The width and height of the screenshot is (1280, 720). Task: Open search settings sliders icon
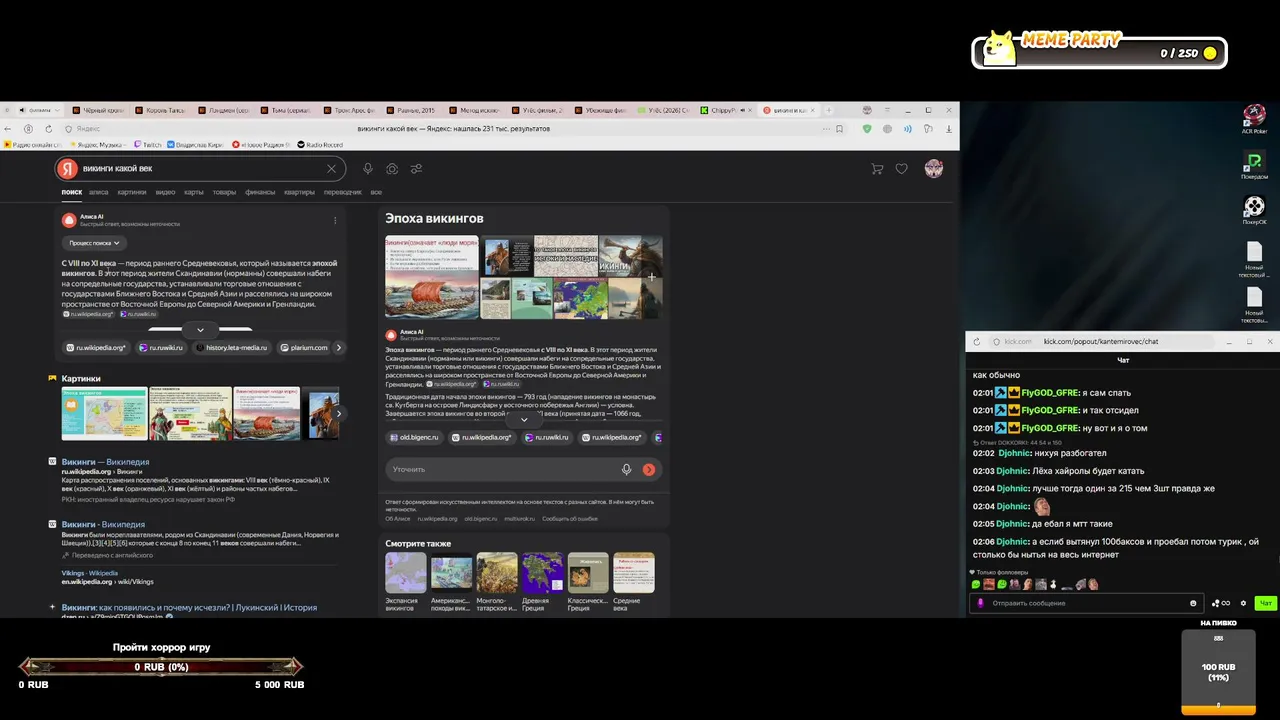[416, 169]
